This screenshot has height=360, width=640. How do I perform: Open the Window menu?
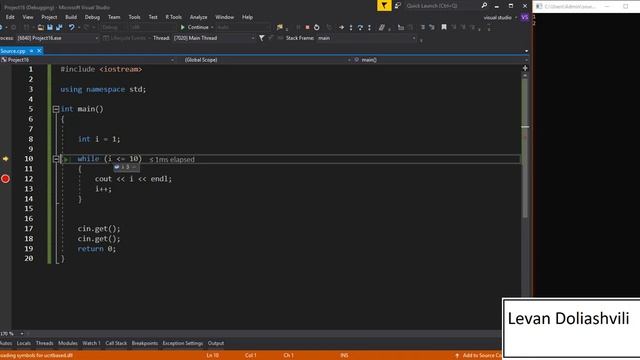point(224,17)
